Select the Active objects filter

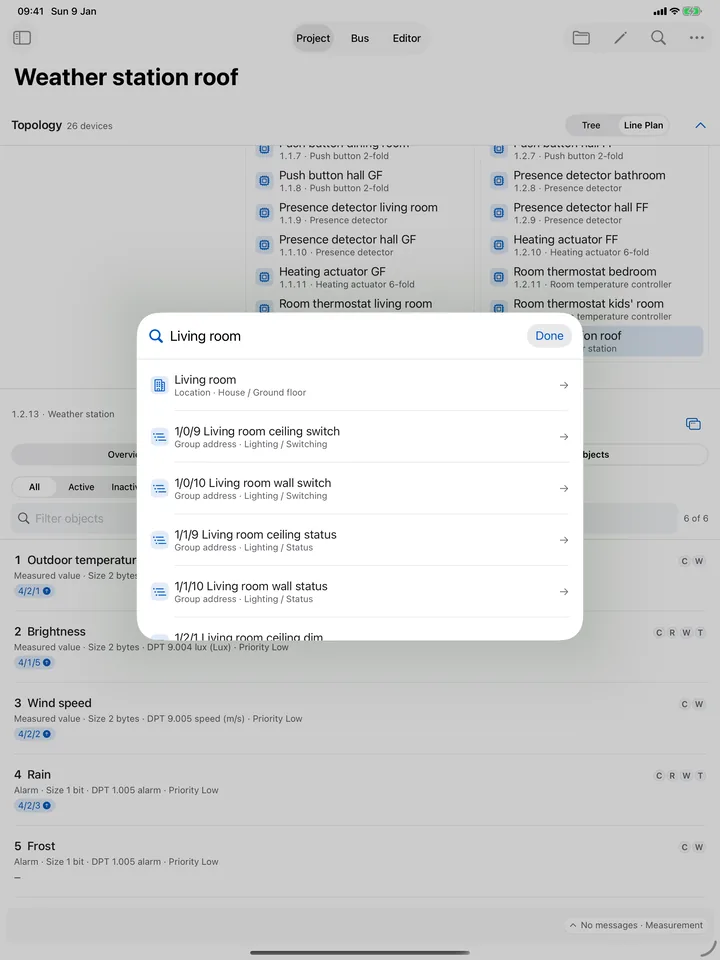[x=81, y=487]
